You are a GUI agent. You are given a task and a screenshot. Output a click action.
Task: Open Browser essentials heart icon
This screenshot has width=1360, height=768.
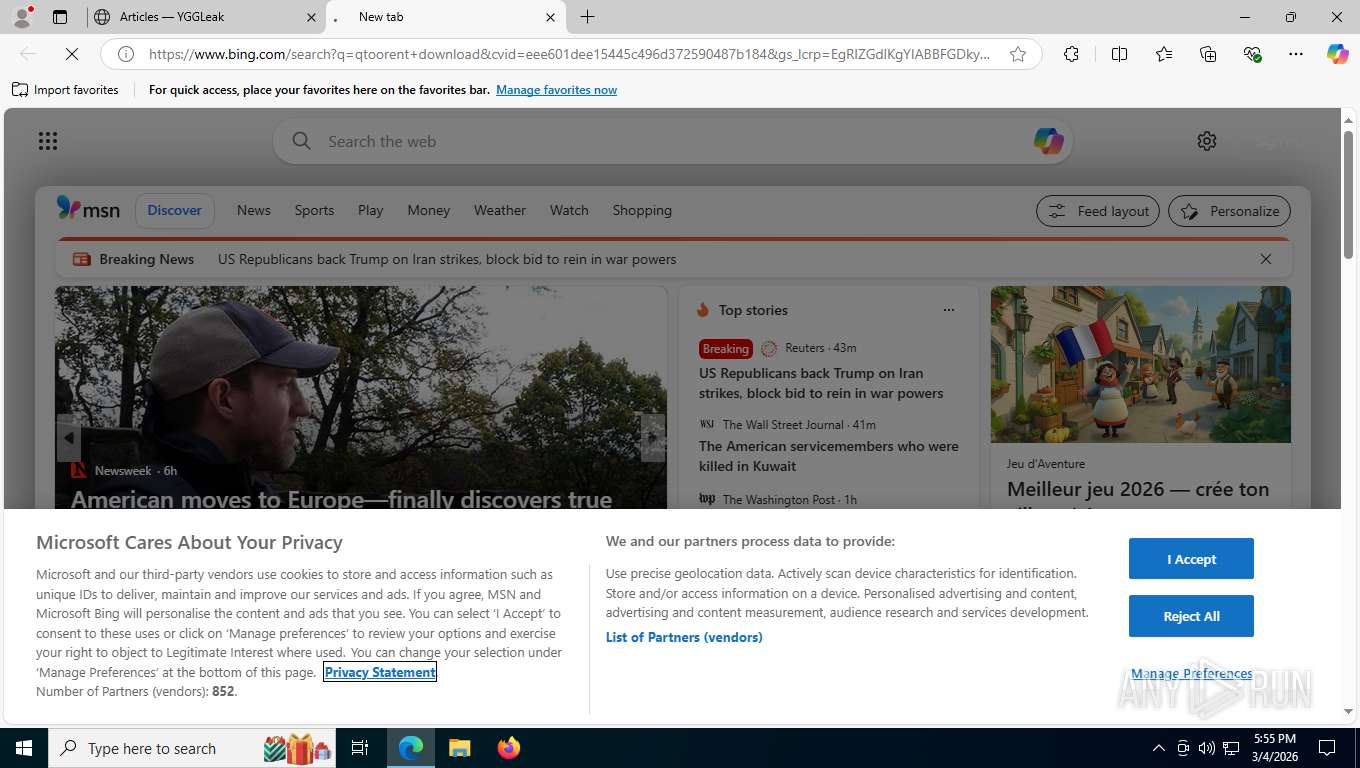click(x=1252, y=54)
